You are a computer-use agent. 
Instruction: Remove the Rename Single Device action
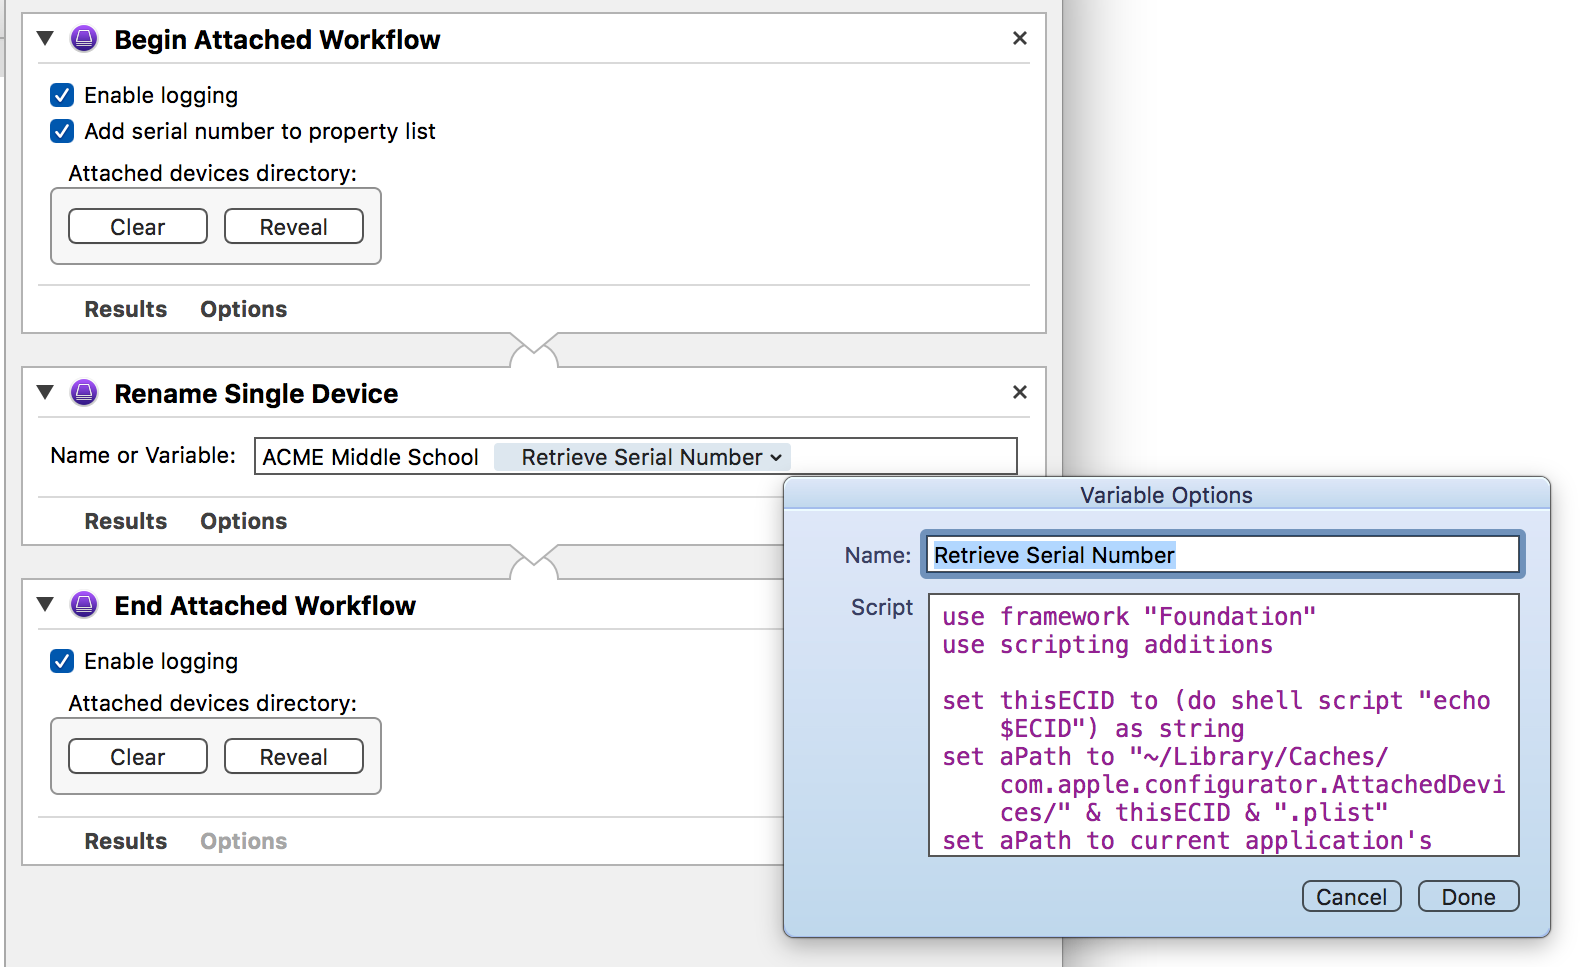tap(1019, 392)
